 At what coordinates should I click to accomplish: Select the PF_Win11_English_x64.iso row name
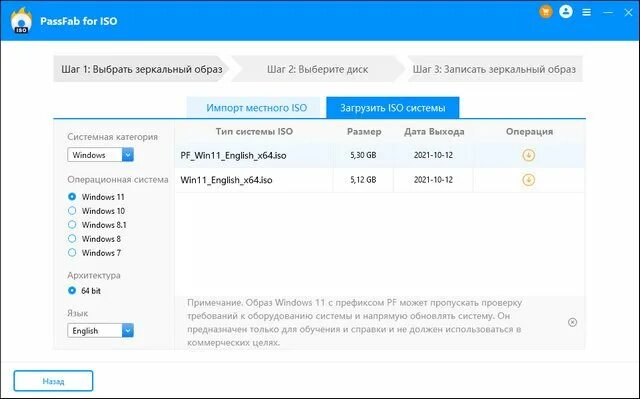coord(233,155)
